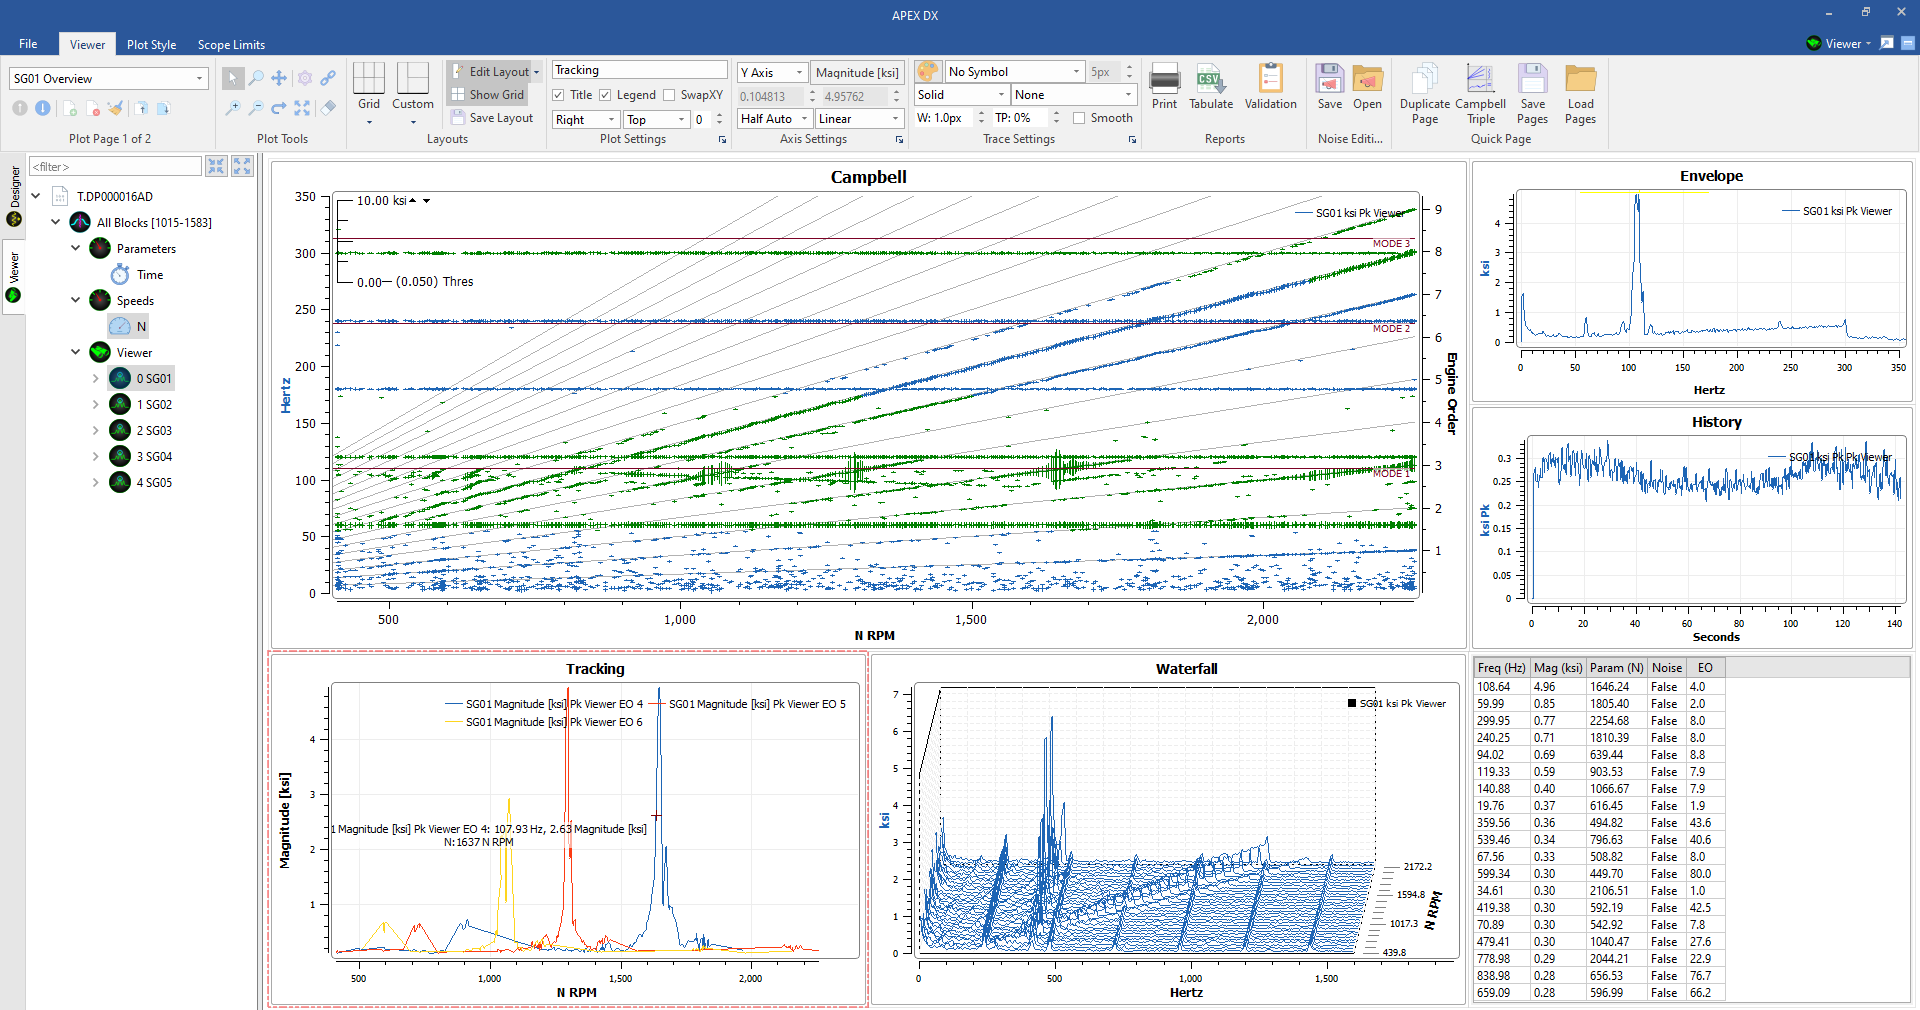This screenshot has height=1010, width=1920.
Task: Open the Viewer mode menu at top right
Action: tap(1840, 43)
